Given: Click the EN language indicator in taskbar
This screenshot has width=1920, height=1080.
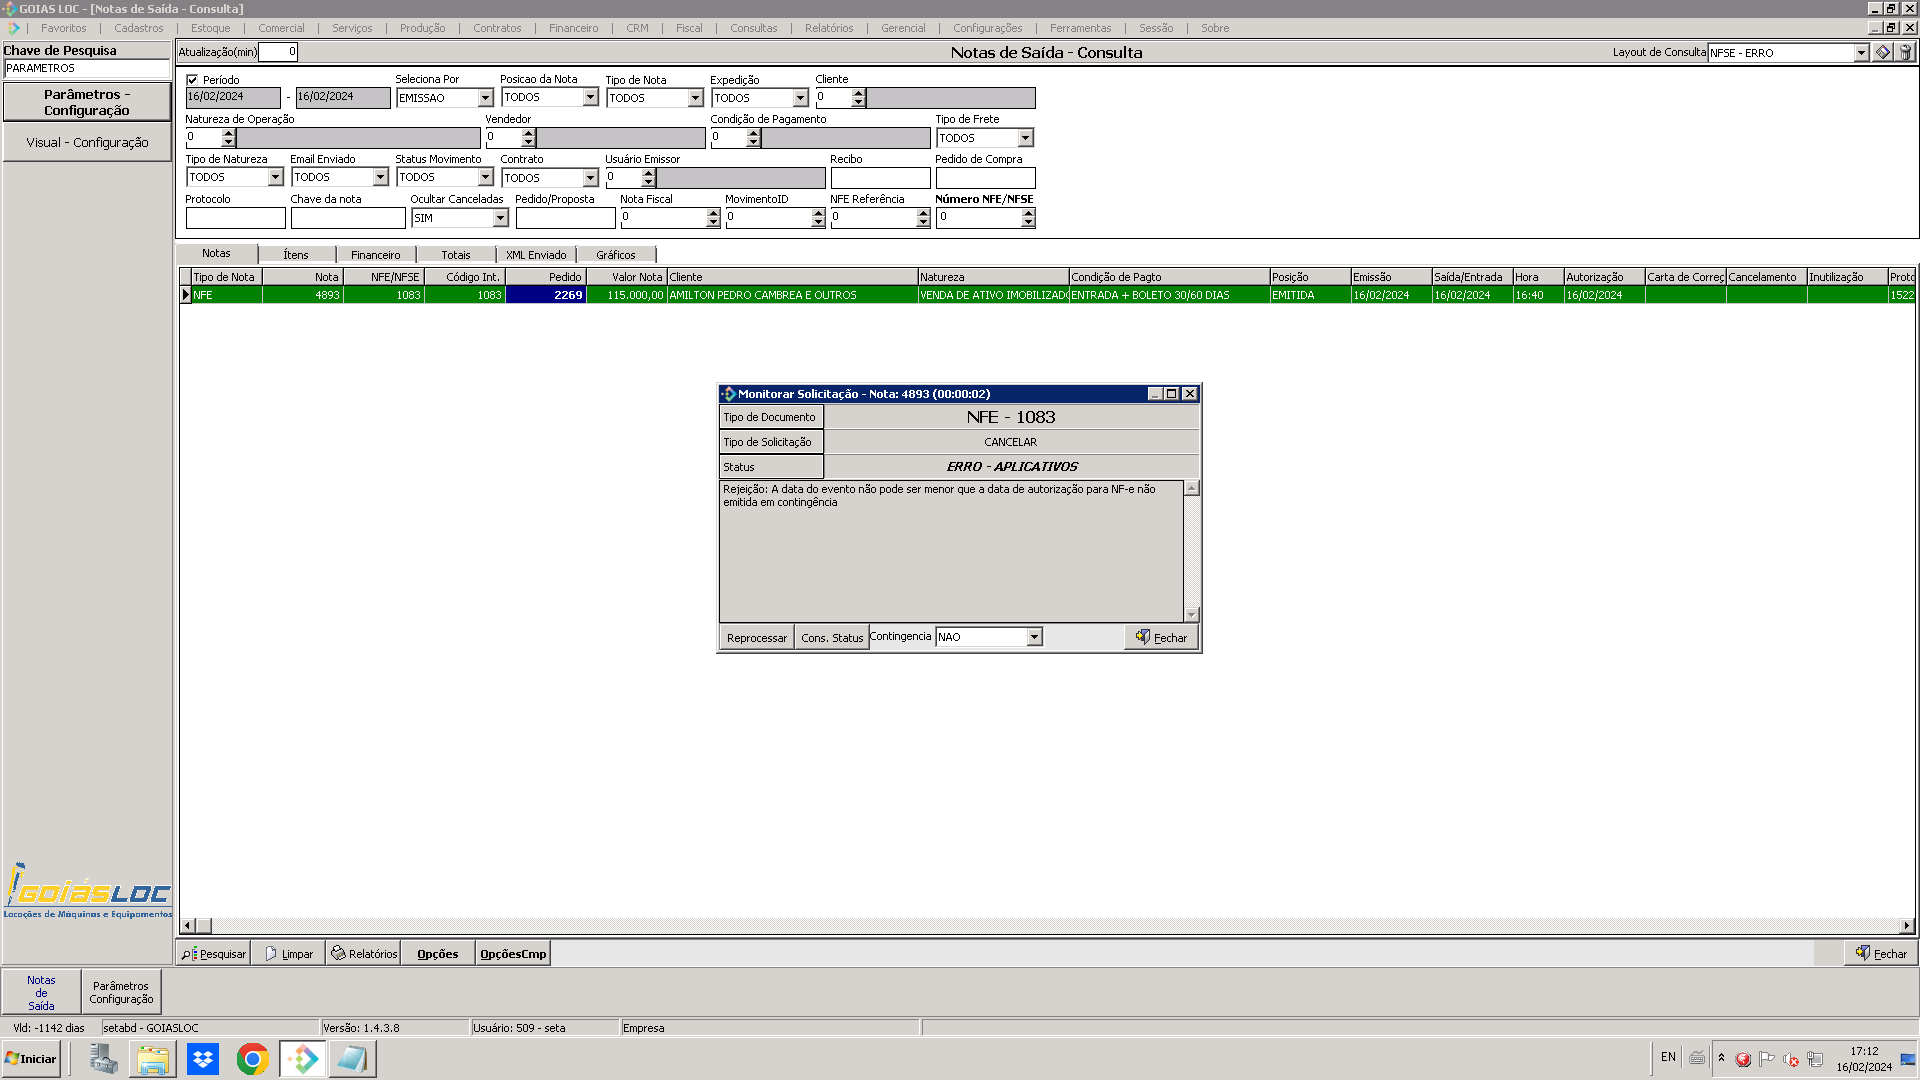Looking at the screenshot, I should 1668,1057.
